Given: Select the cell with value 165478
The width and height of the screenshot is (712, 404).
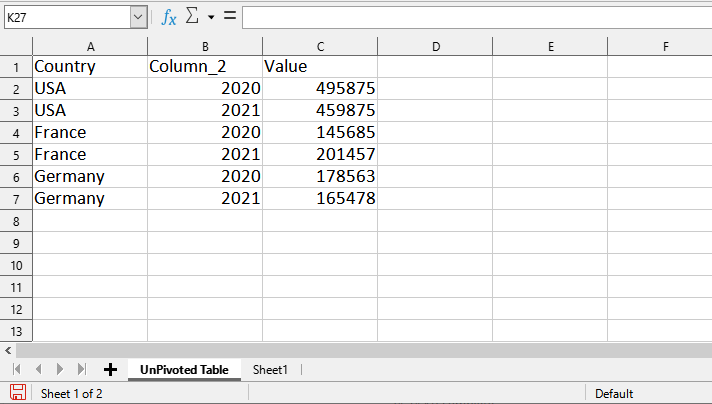Looking at the screenshot, I should coord(320,198).
